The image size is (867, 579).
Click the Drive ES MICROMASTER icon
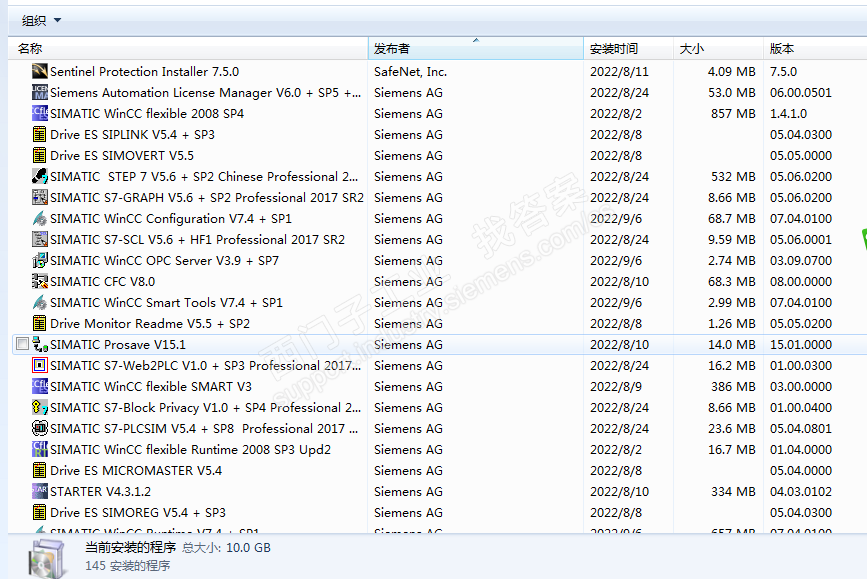(40, 471)
